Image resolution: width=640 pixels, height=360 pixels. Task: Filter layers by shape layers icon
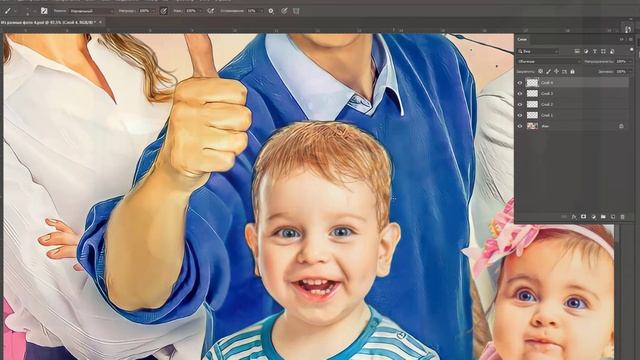coord(603,51)
